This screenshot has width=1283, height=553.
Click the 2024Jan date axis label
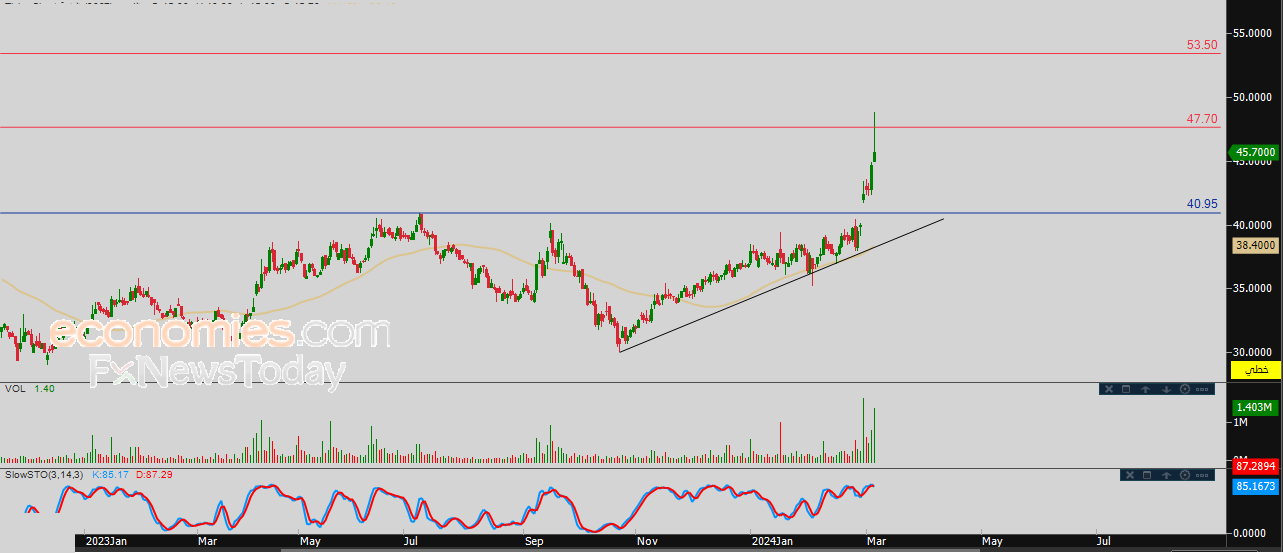coord(772,542)
